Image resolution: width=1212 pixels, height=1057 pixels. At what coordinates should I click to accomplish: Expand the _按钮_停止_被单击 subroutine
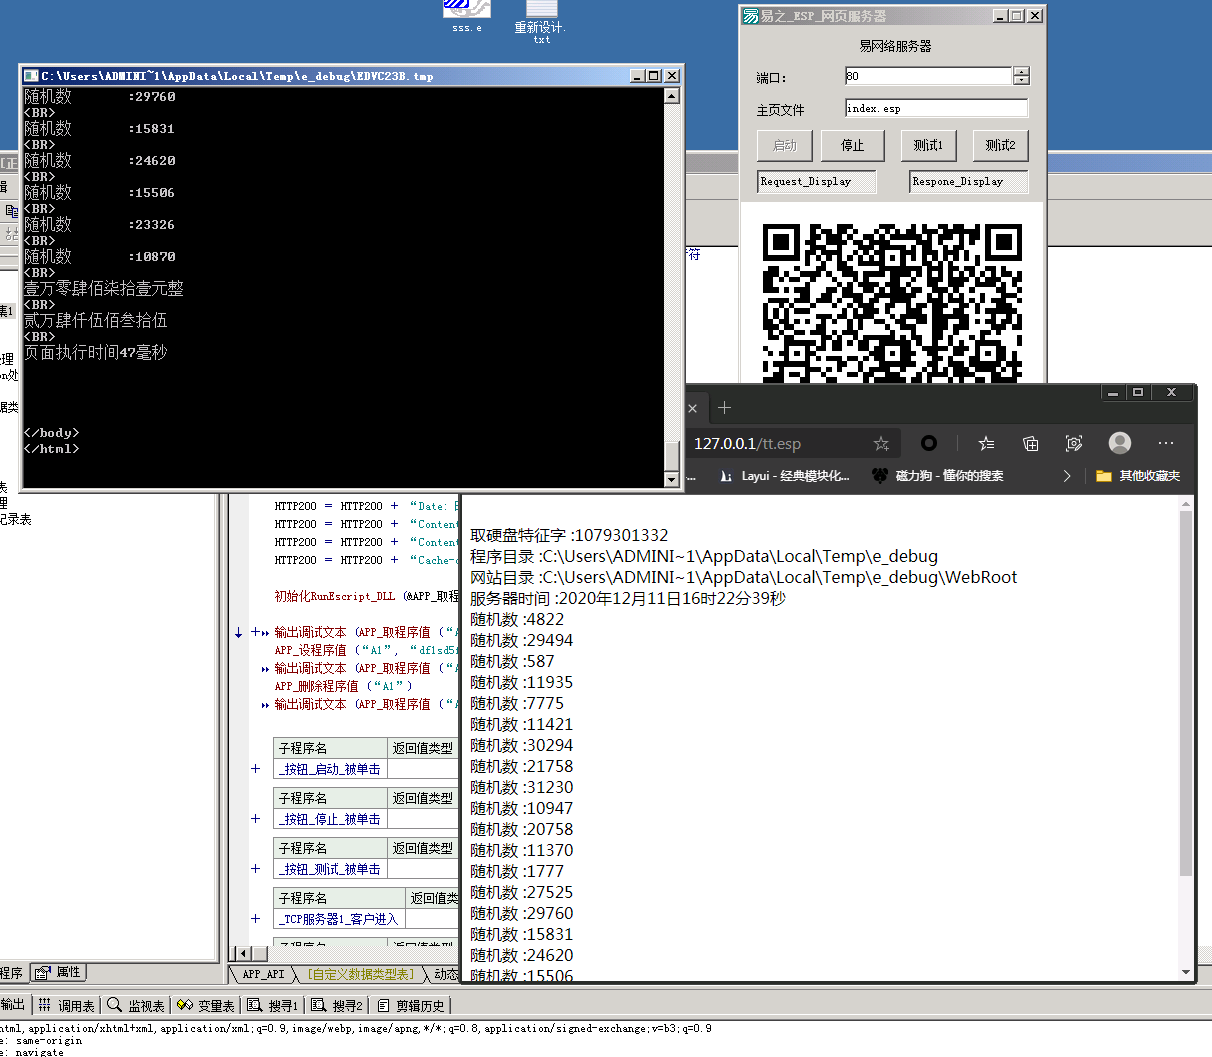click(255, 819)
